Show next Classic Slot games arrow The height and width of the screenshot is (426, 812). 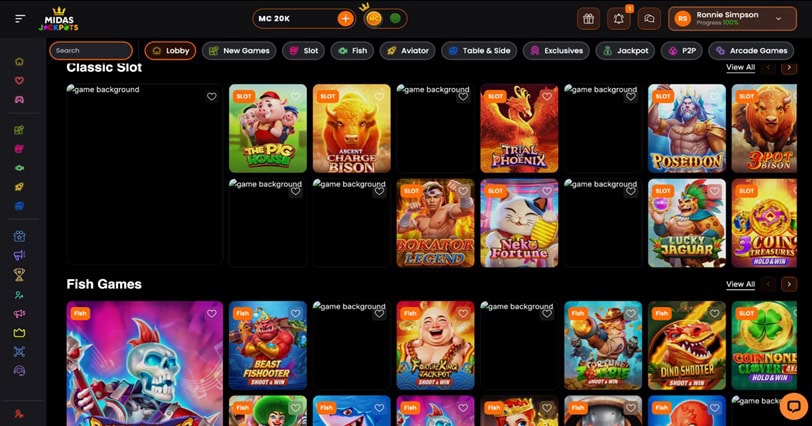[789, 67]
